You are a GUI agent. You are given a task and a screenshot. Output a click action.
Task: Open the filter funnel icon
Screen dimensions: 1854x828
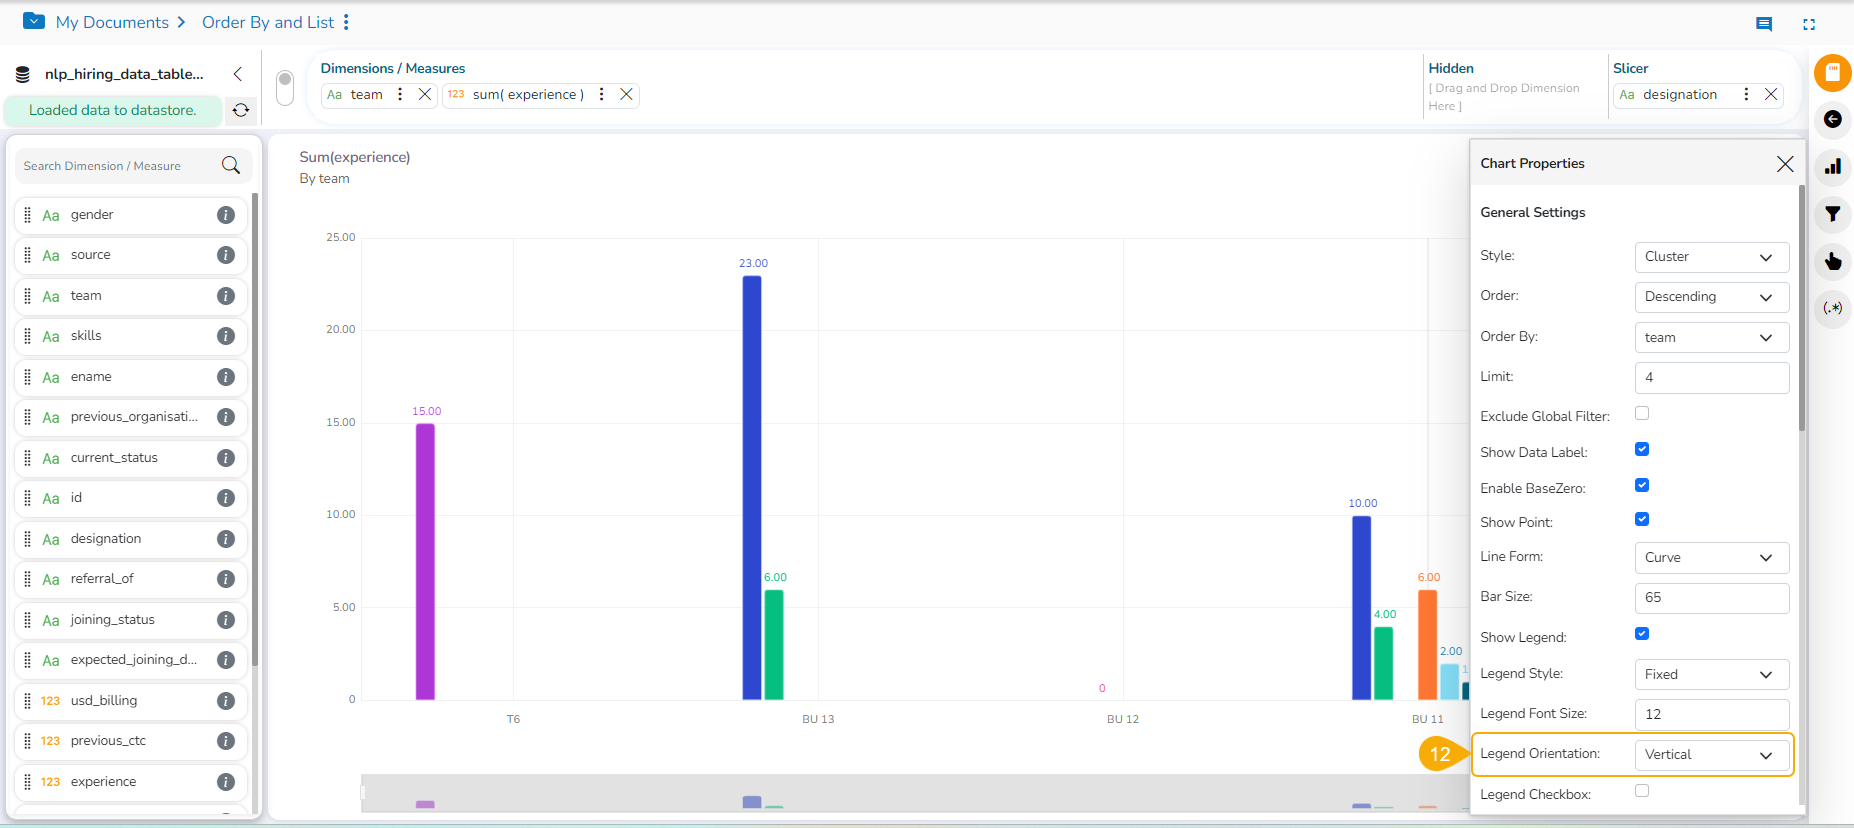coord(1833,214)
